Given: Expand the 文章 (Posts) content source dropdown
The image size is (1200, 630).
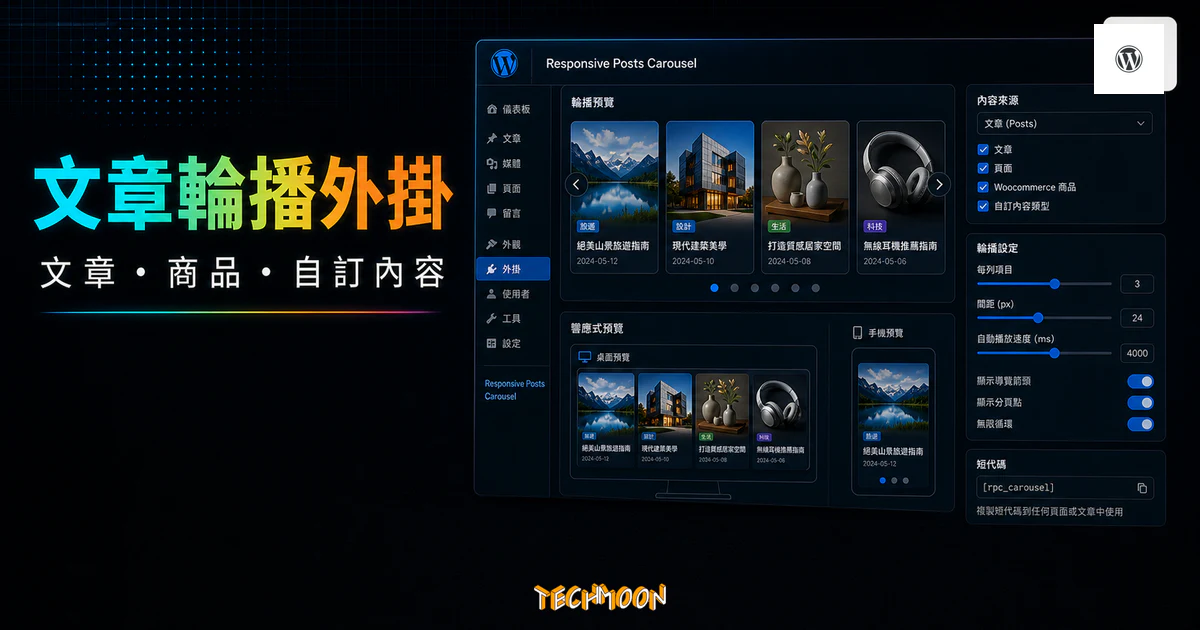Looking at the screenshot, I should (x=1064, y=123).
